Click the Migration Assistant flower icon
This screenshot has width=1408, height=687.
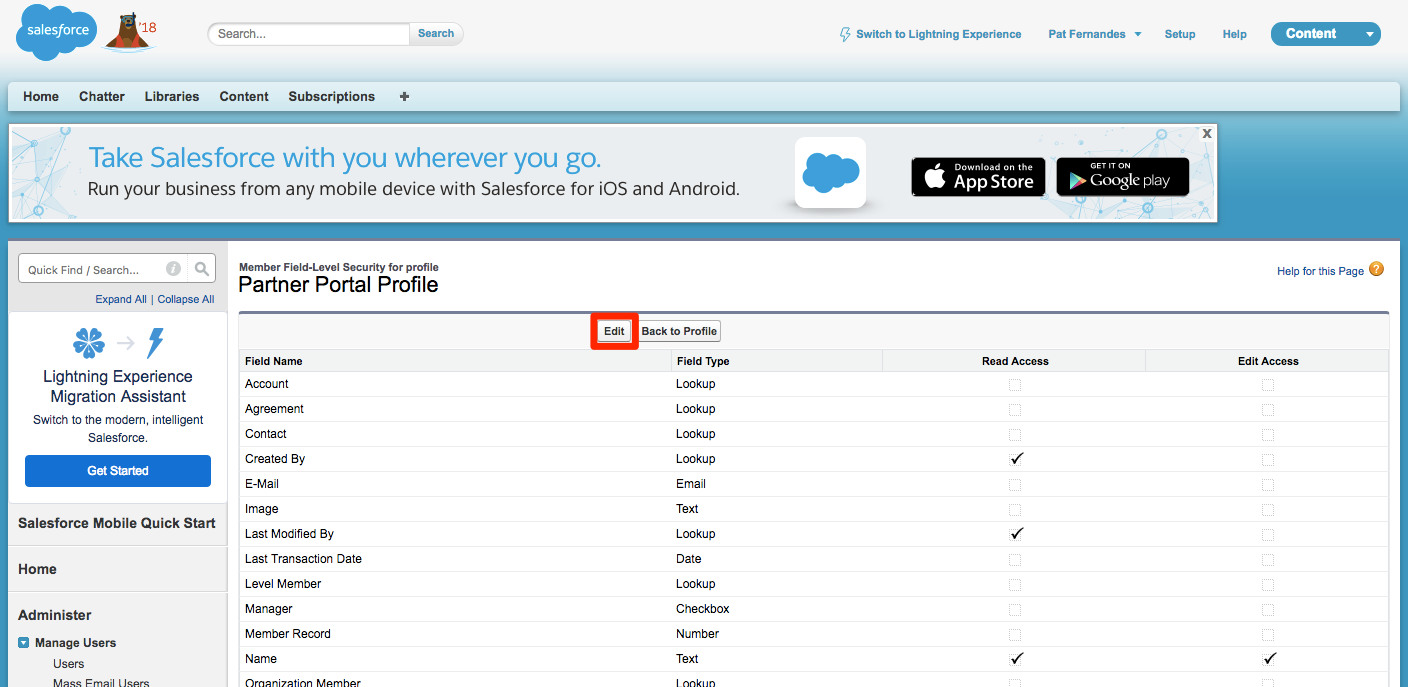click(89, 344)
